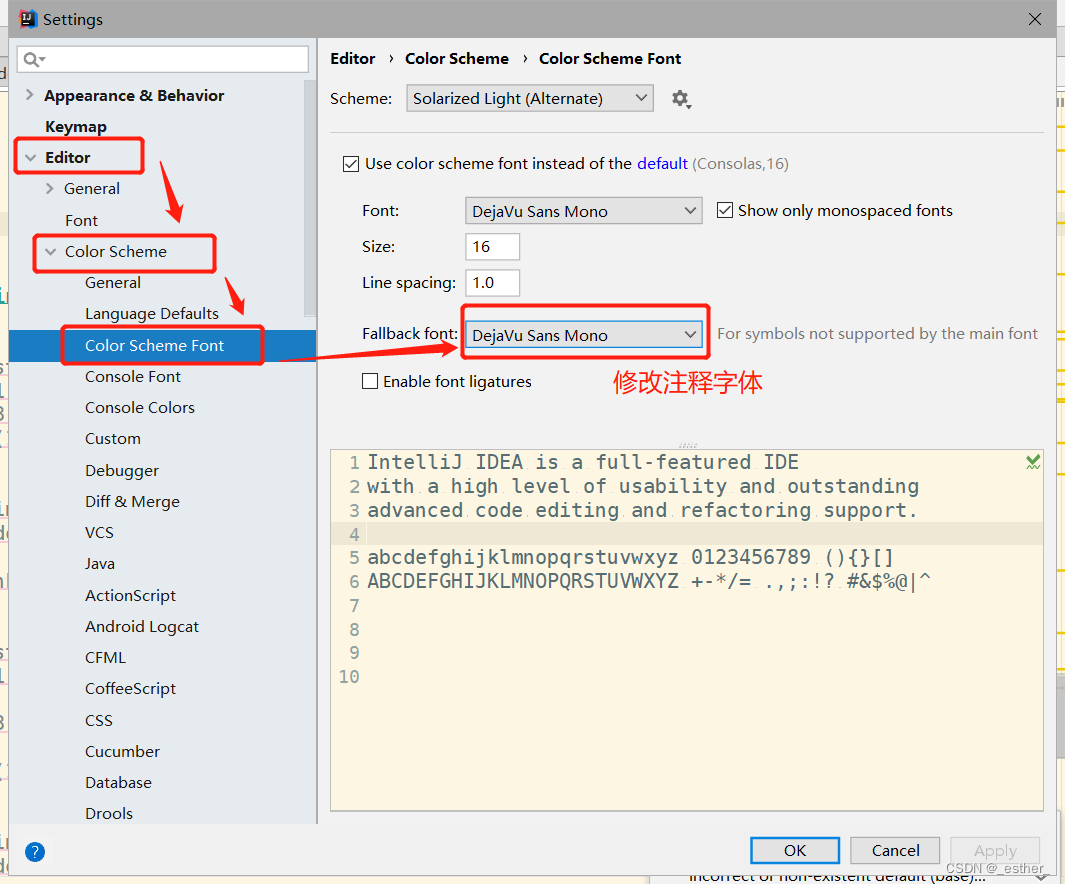The width and height of the screenshot is (1065, 884).
Task: Select General under Color Scheme
Action: click(113, 282)
